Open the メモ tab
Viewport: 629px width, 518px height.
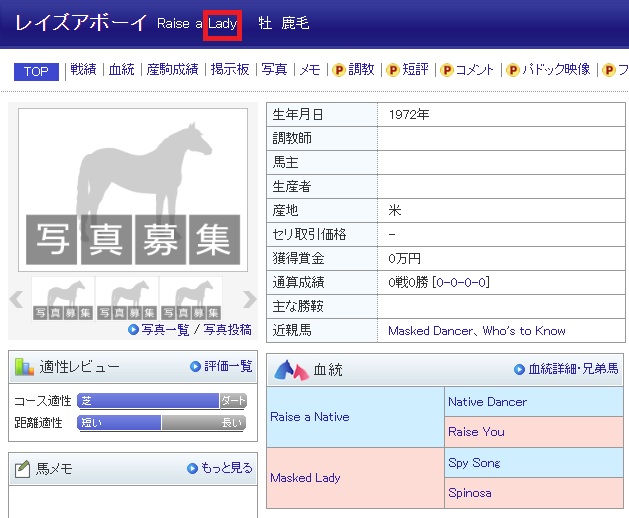[x=310, y=70]
